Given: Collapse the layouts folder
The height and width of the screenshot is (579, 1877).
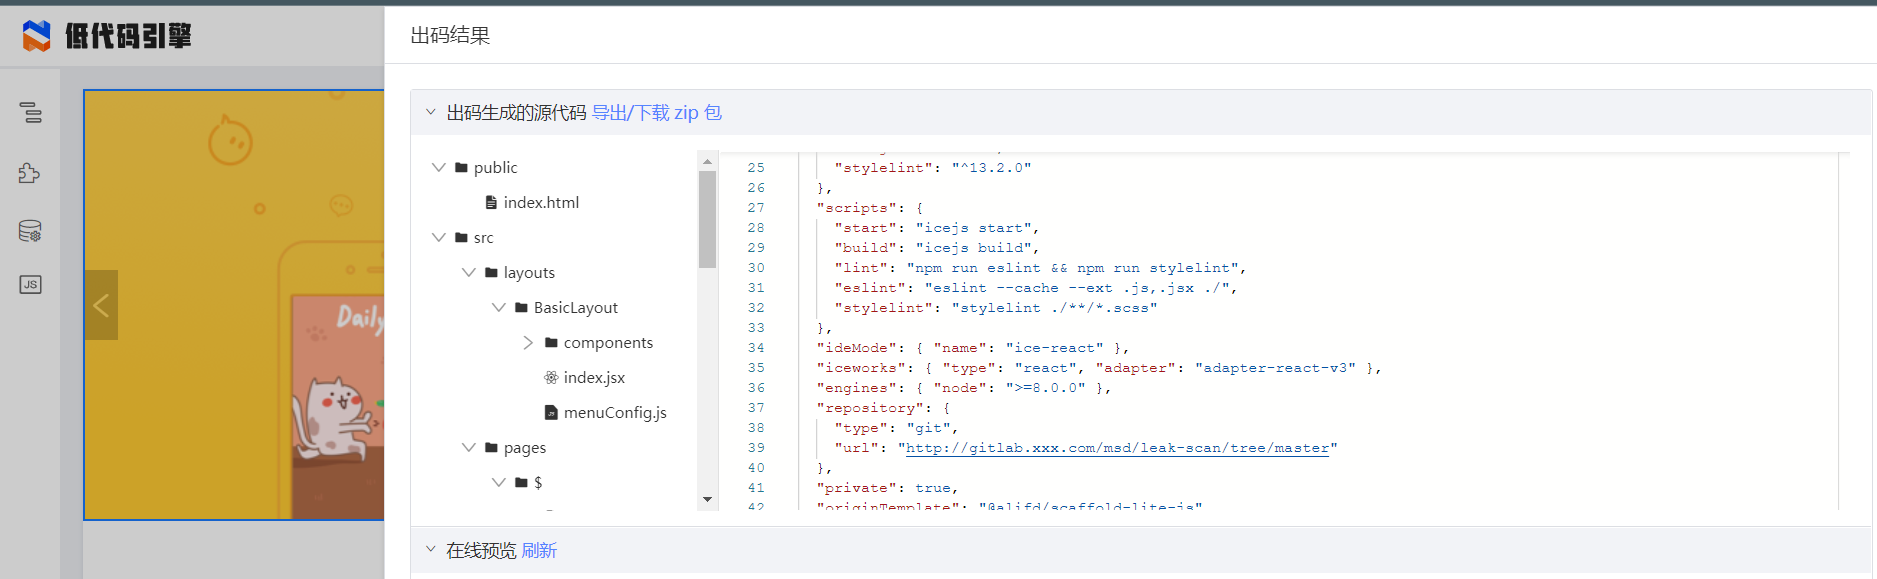Looking at the screenshot, I should pos(468,272).
